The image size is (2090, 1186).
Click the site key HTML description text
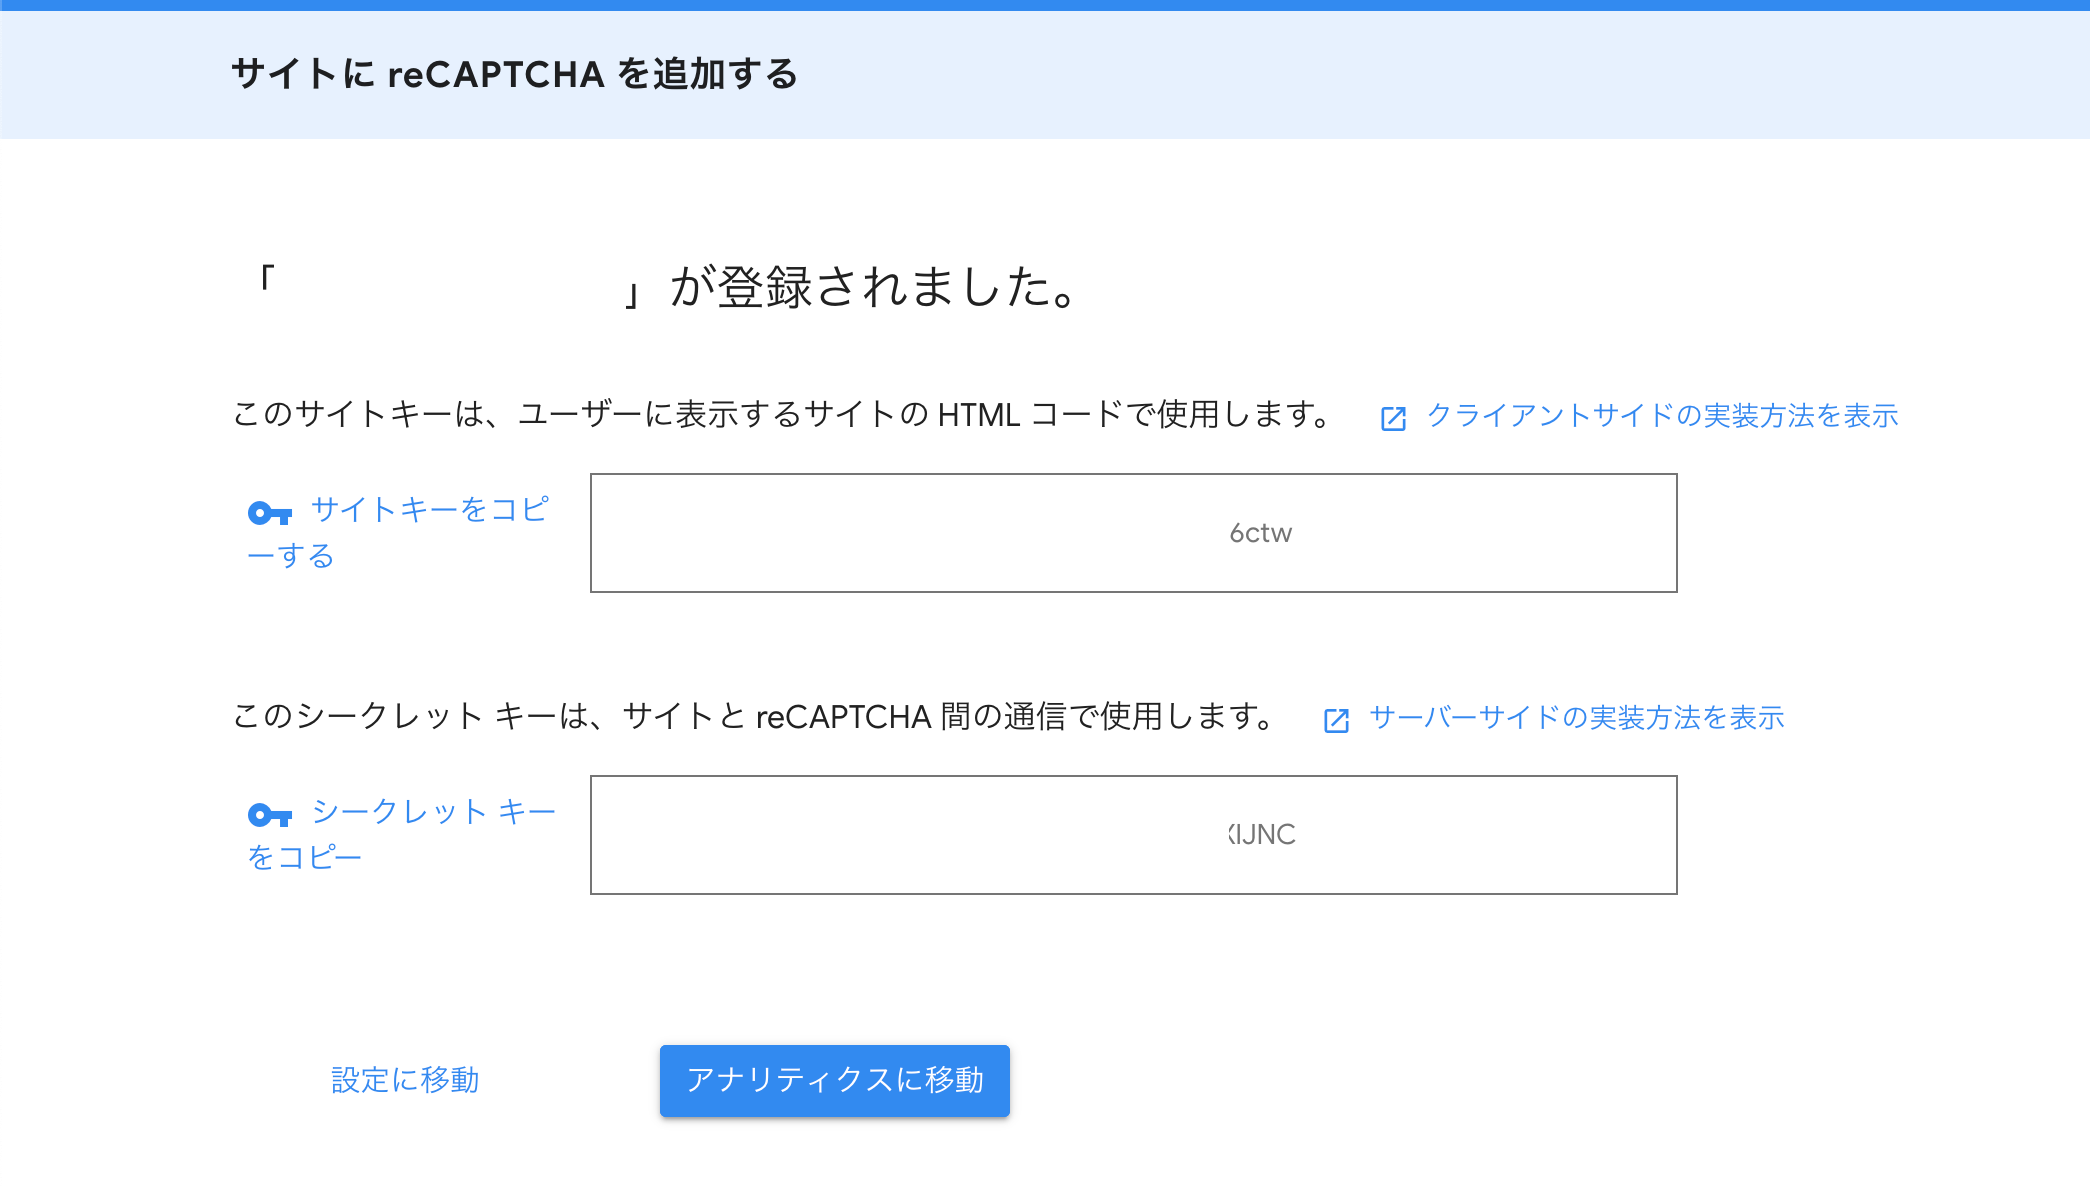783,414
